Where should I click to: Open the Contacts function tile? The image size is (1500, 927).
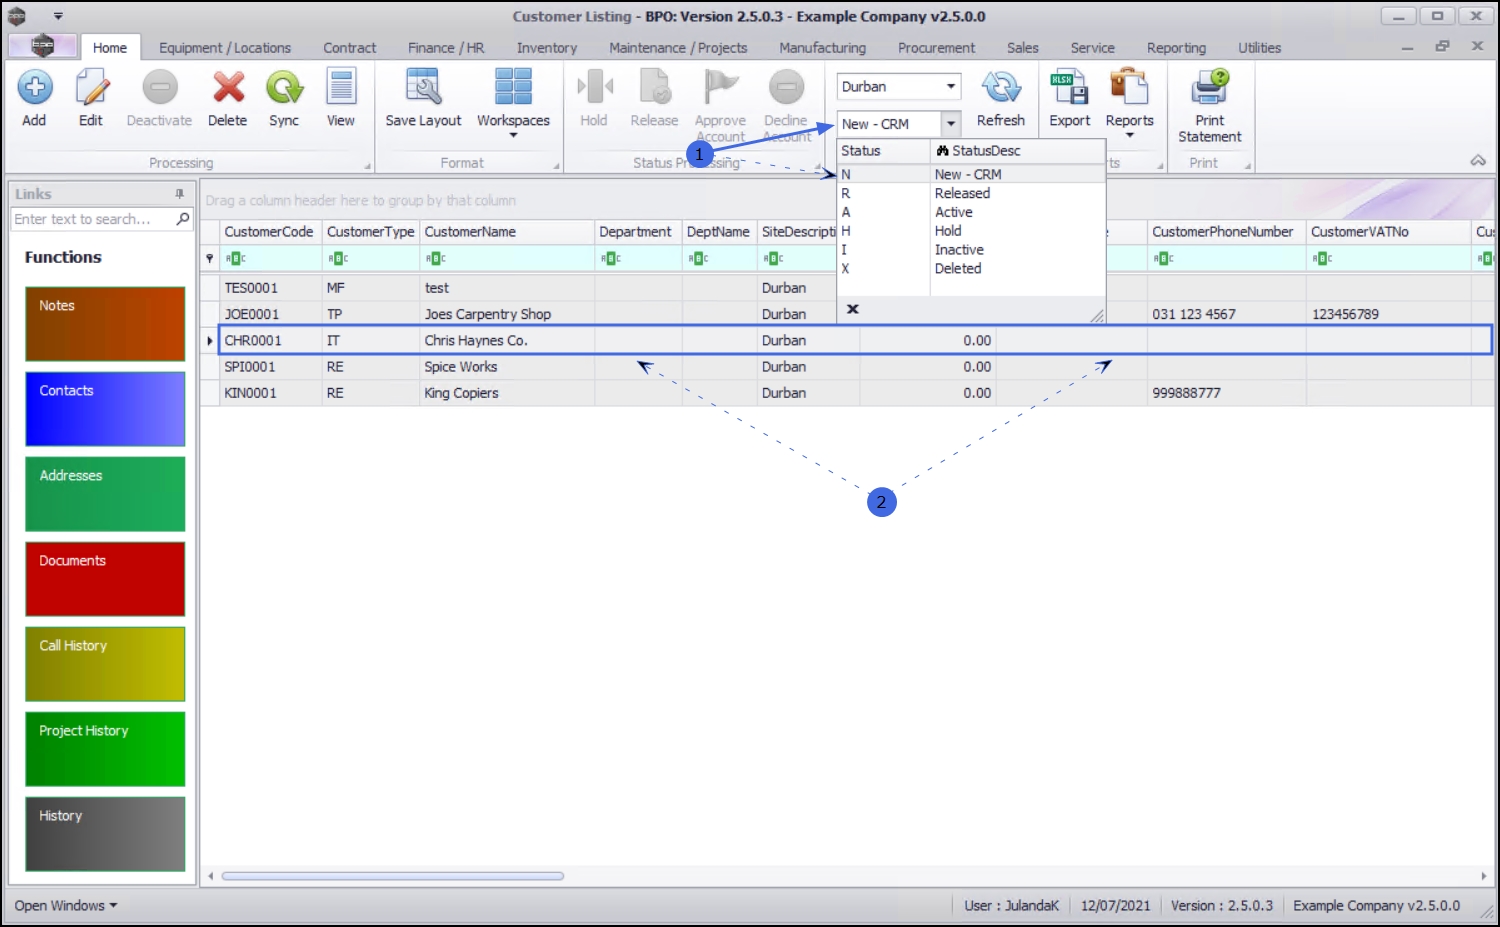point(105,409)
